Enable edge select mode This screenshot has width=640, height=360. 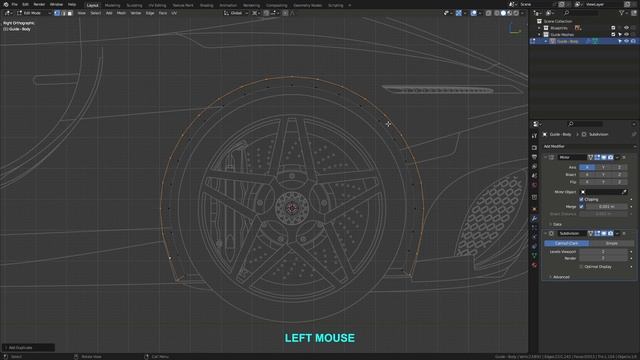(63, 13)
